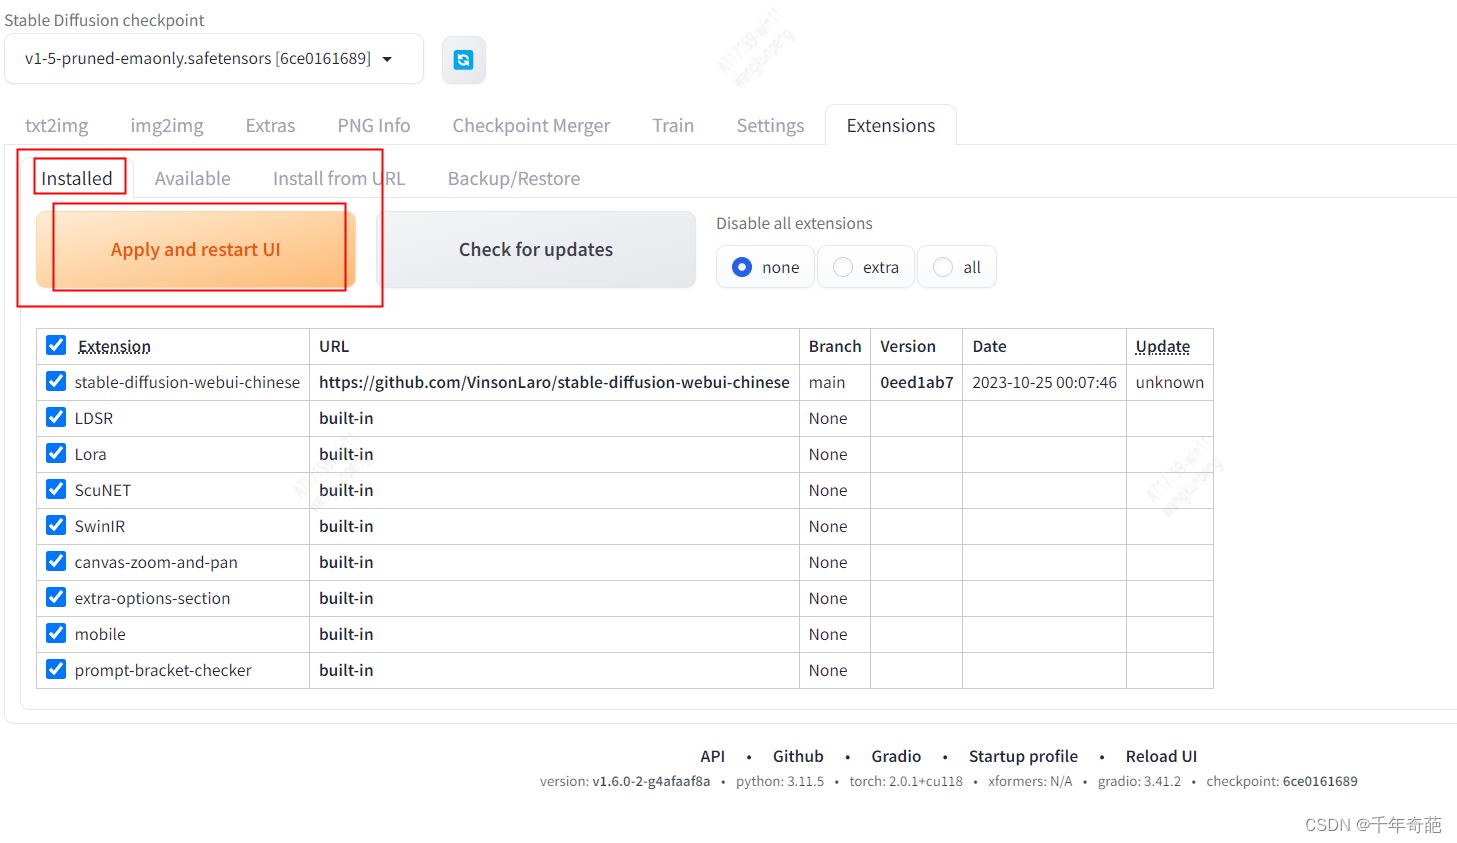Open the Startup profile link
This screenshot has width=1457, height=843.
[1023, 756]
